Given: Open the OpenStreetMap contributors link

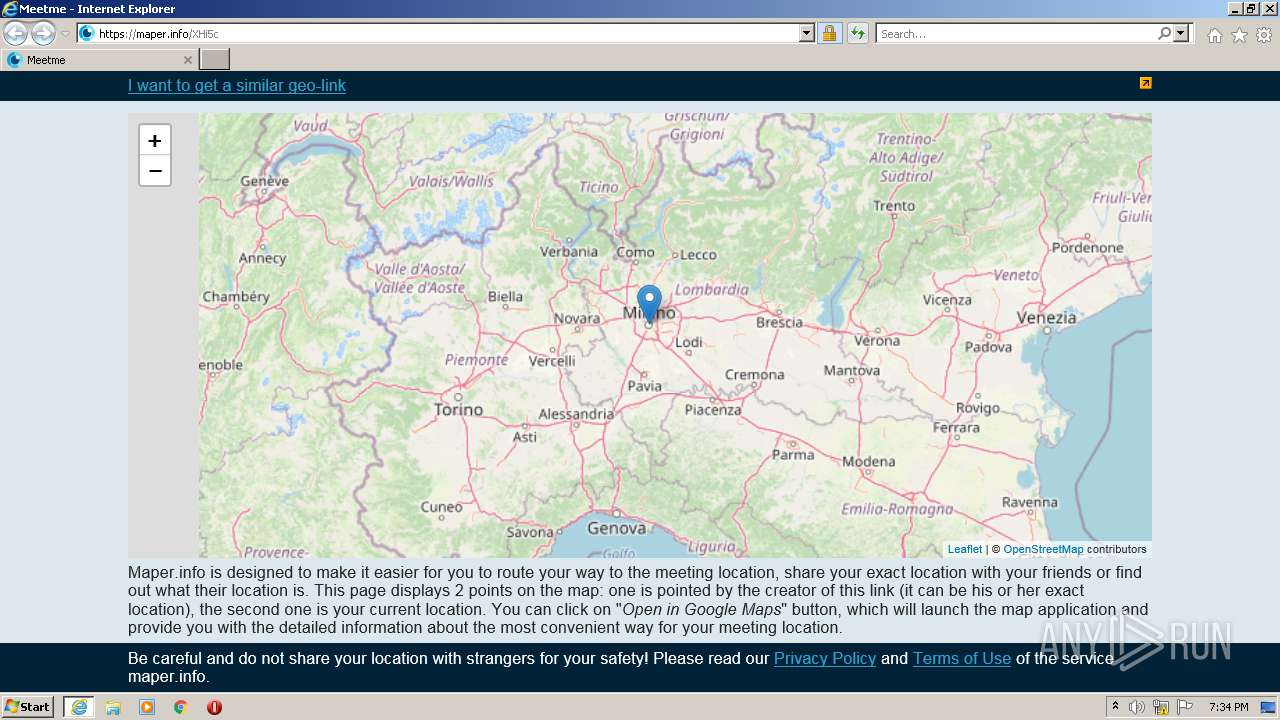Looking at the screenshot, I should point(1043,549).
